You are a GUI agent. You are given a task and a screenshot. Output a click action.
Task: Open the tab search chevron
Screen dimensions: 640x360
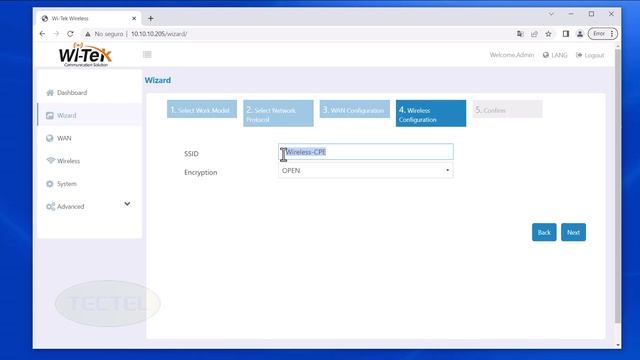pos(551,14)
